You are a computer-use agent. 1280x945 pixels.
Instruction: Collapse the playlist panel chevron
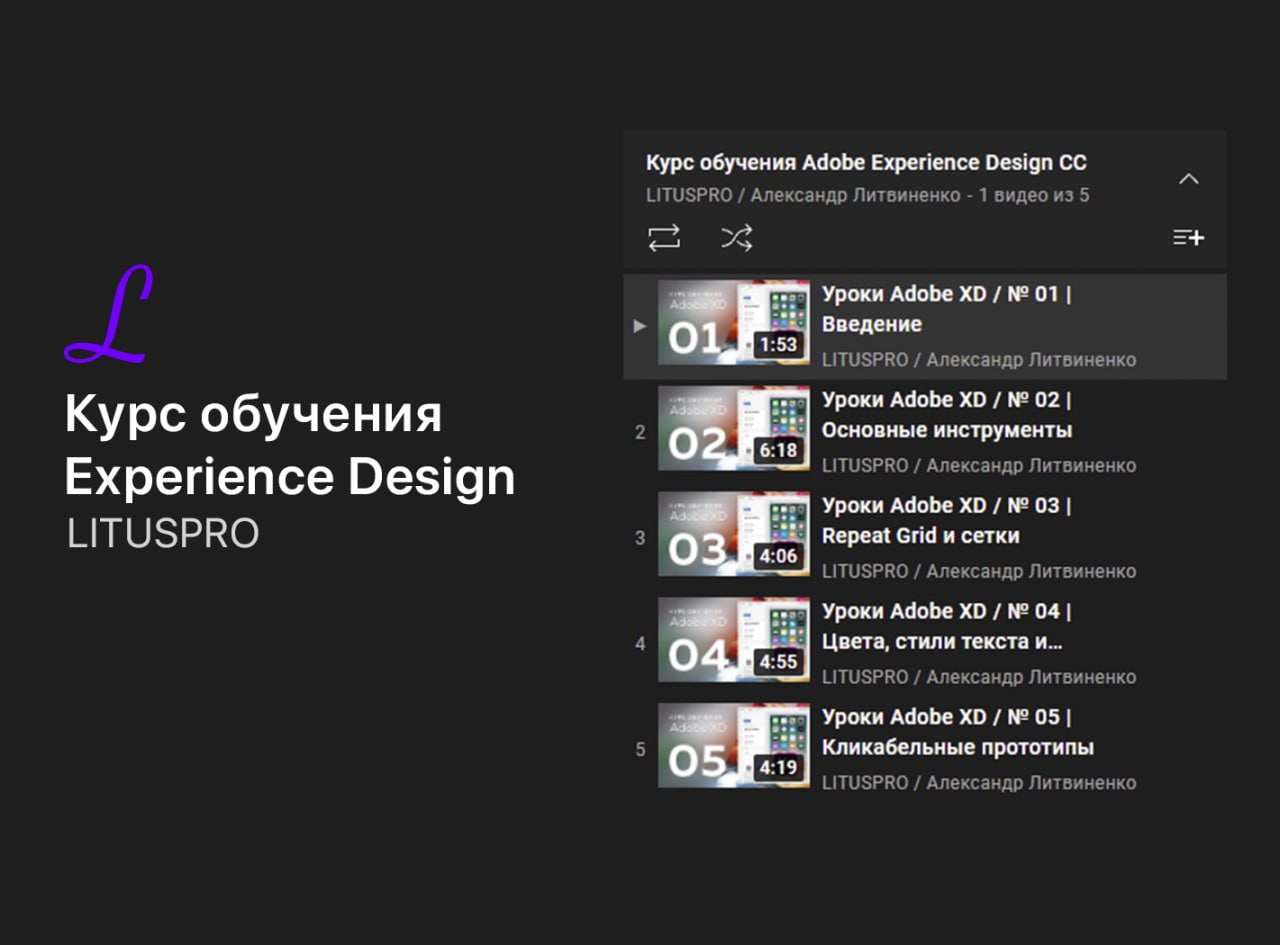[1188, 179]
